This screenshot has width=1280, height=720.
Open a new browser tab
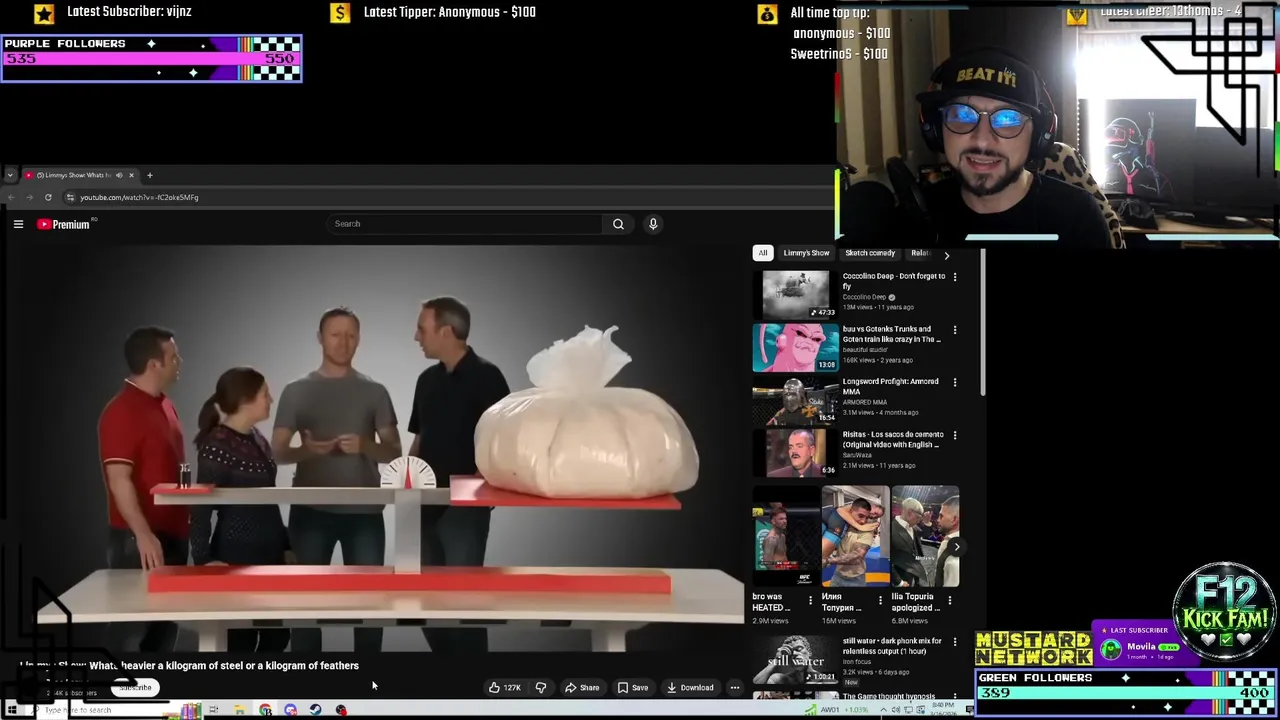click(150, 175)
